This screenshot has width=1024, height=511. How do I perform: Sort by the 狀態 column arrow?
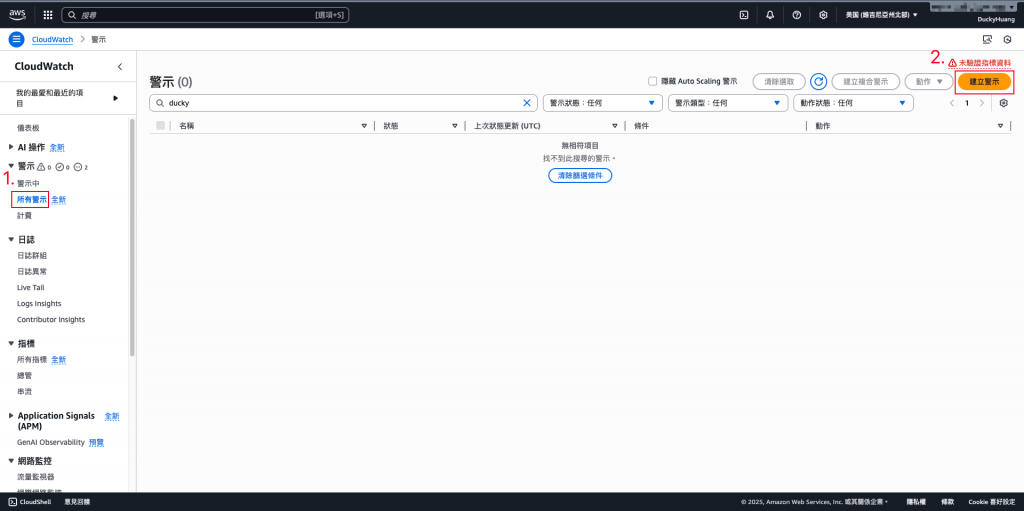click(455, 125)
